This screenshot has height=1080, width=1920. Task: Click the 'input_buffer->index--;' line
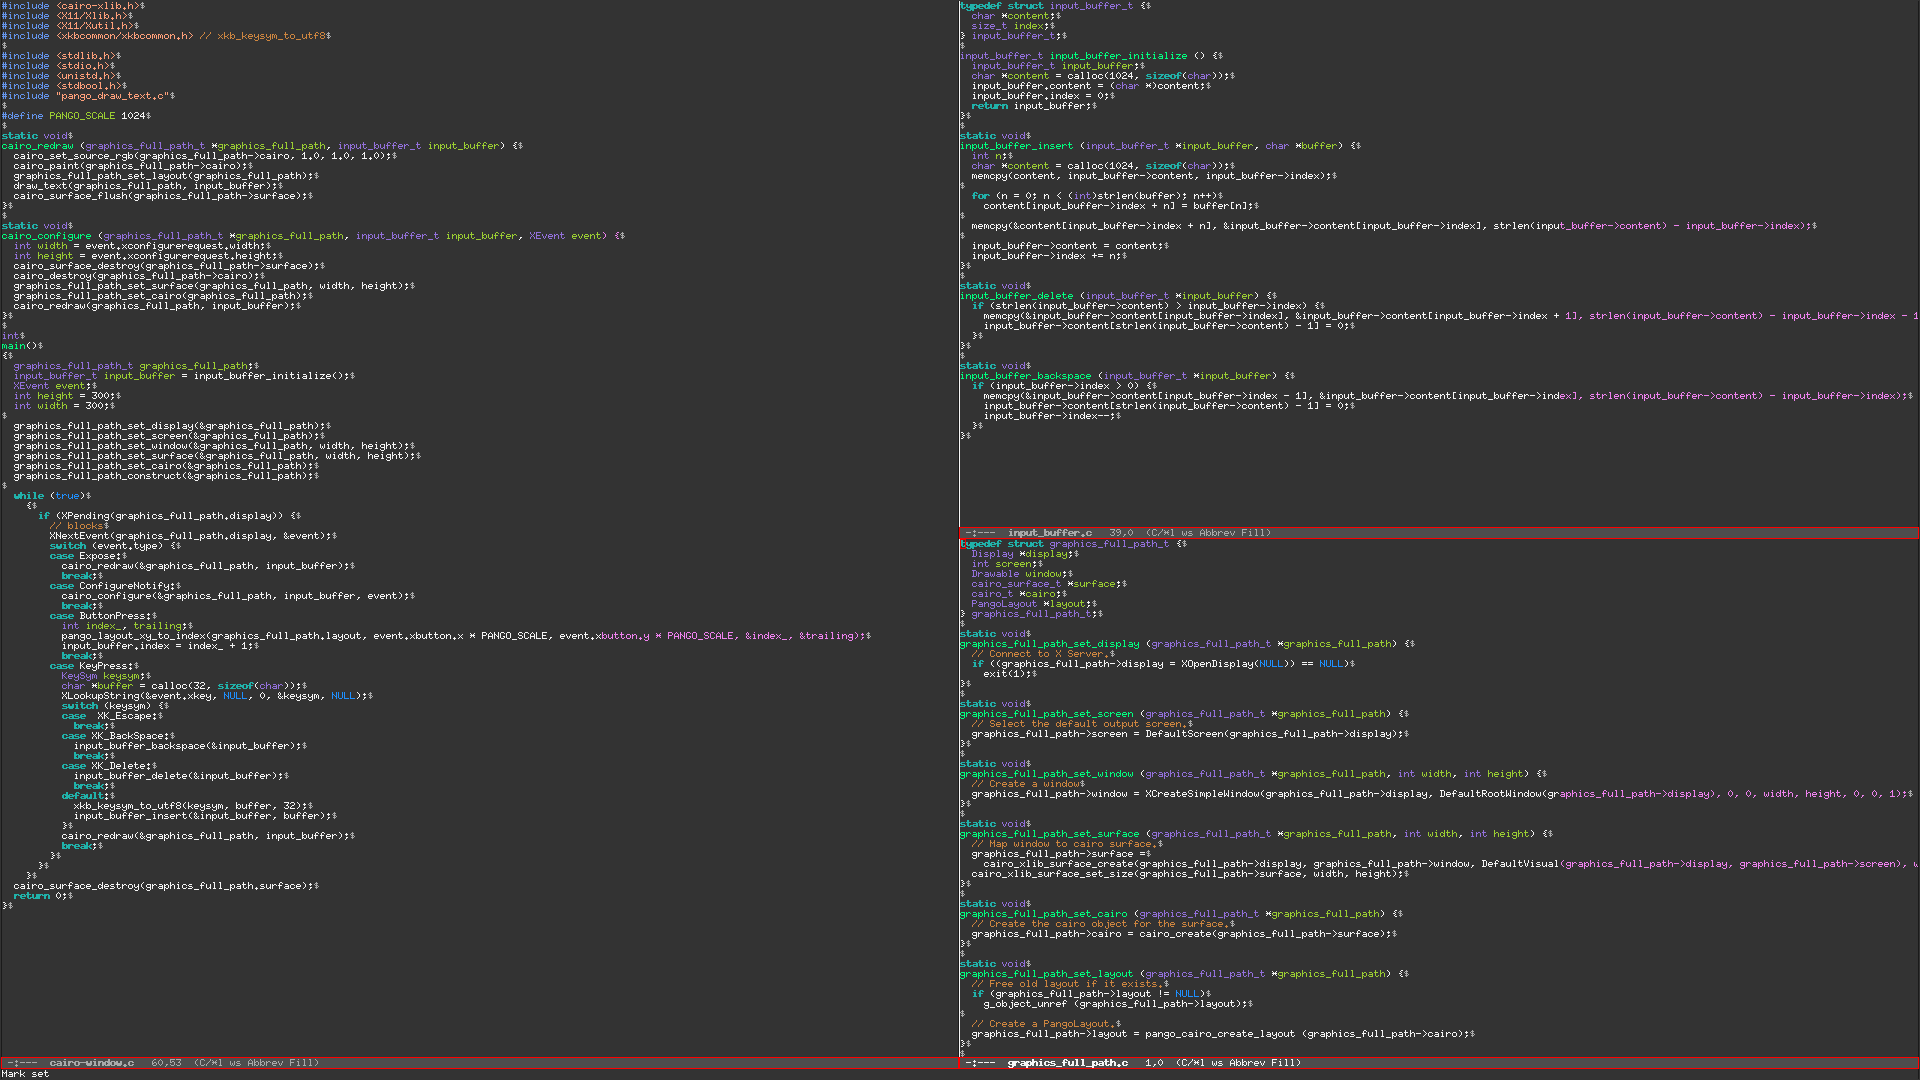pos(1052,416)
